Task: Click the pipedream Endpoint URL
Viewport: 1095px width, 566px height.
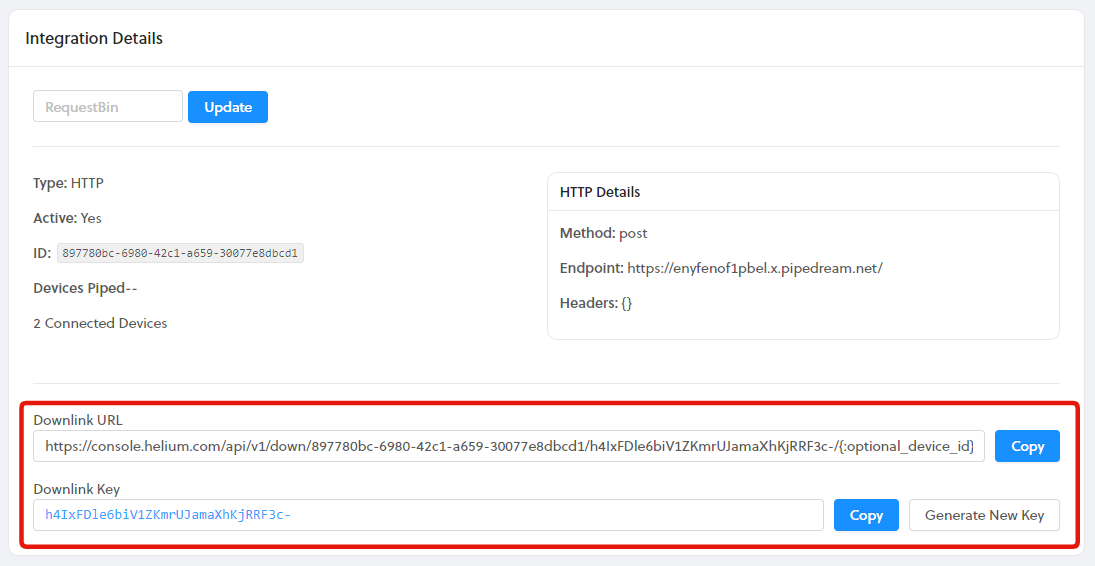Action: tap(754, 268)
